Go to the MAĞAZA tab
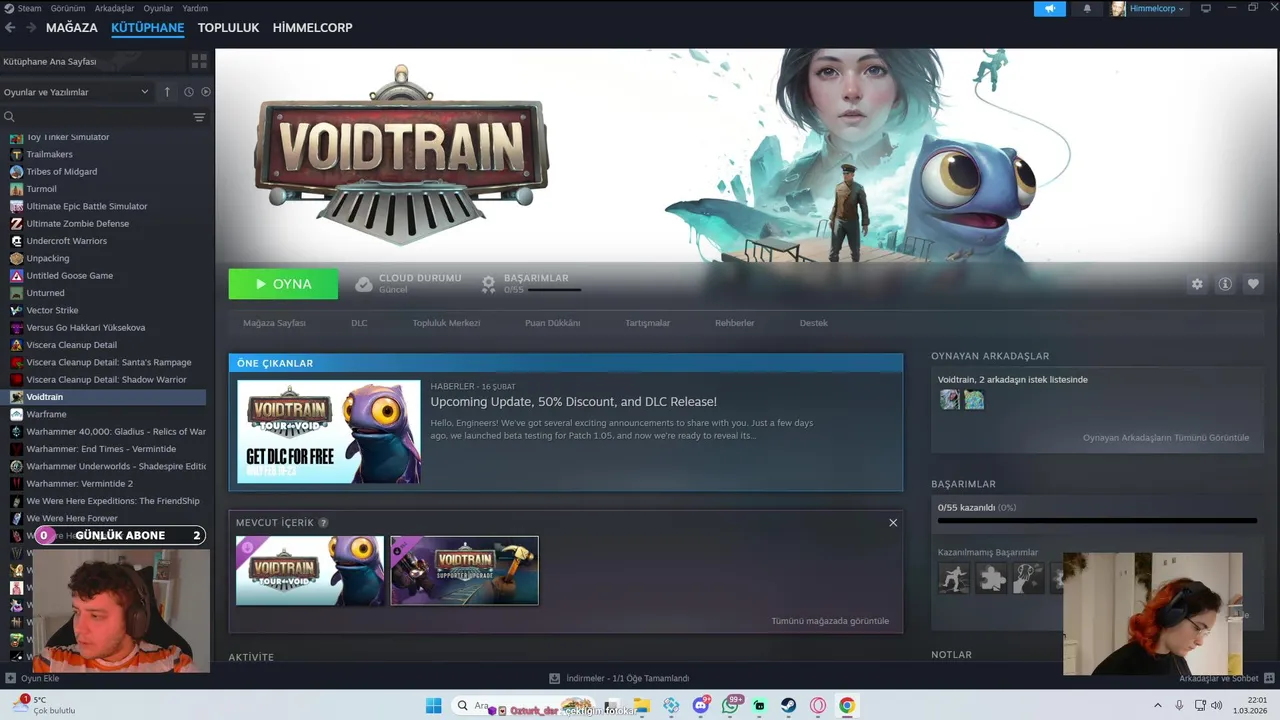 pyautogui.click(x=72, y=28)
